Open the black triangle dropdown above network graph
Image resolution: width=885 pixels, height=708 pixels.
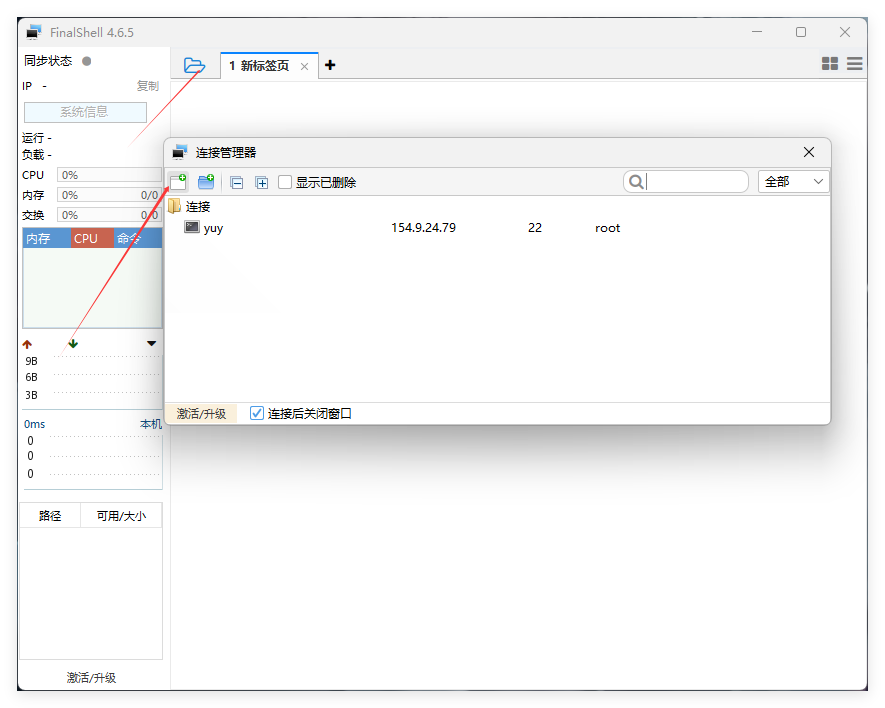pos(152,343)
